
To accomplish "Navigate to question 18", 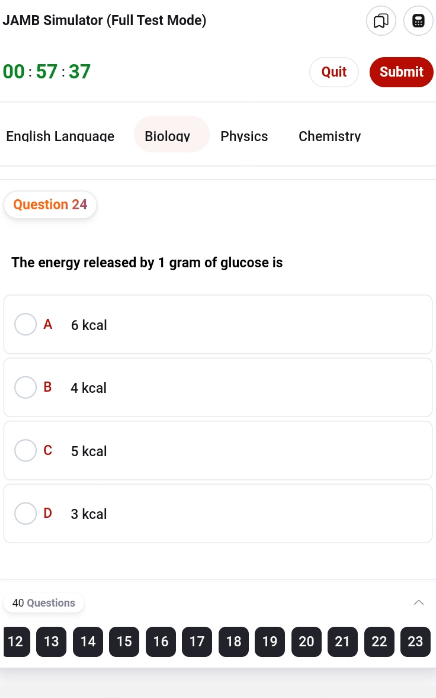I will click(233, 641).
